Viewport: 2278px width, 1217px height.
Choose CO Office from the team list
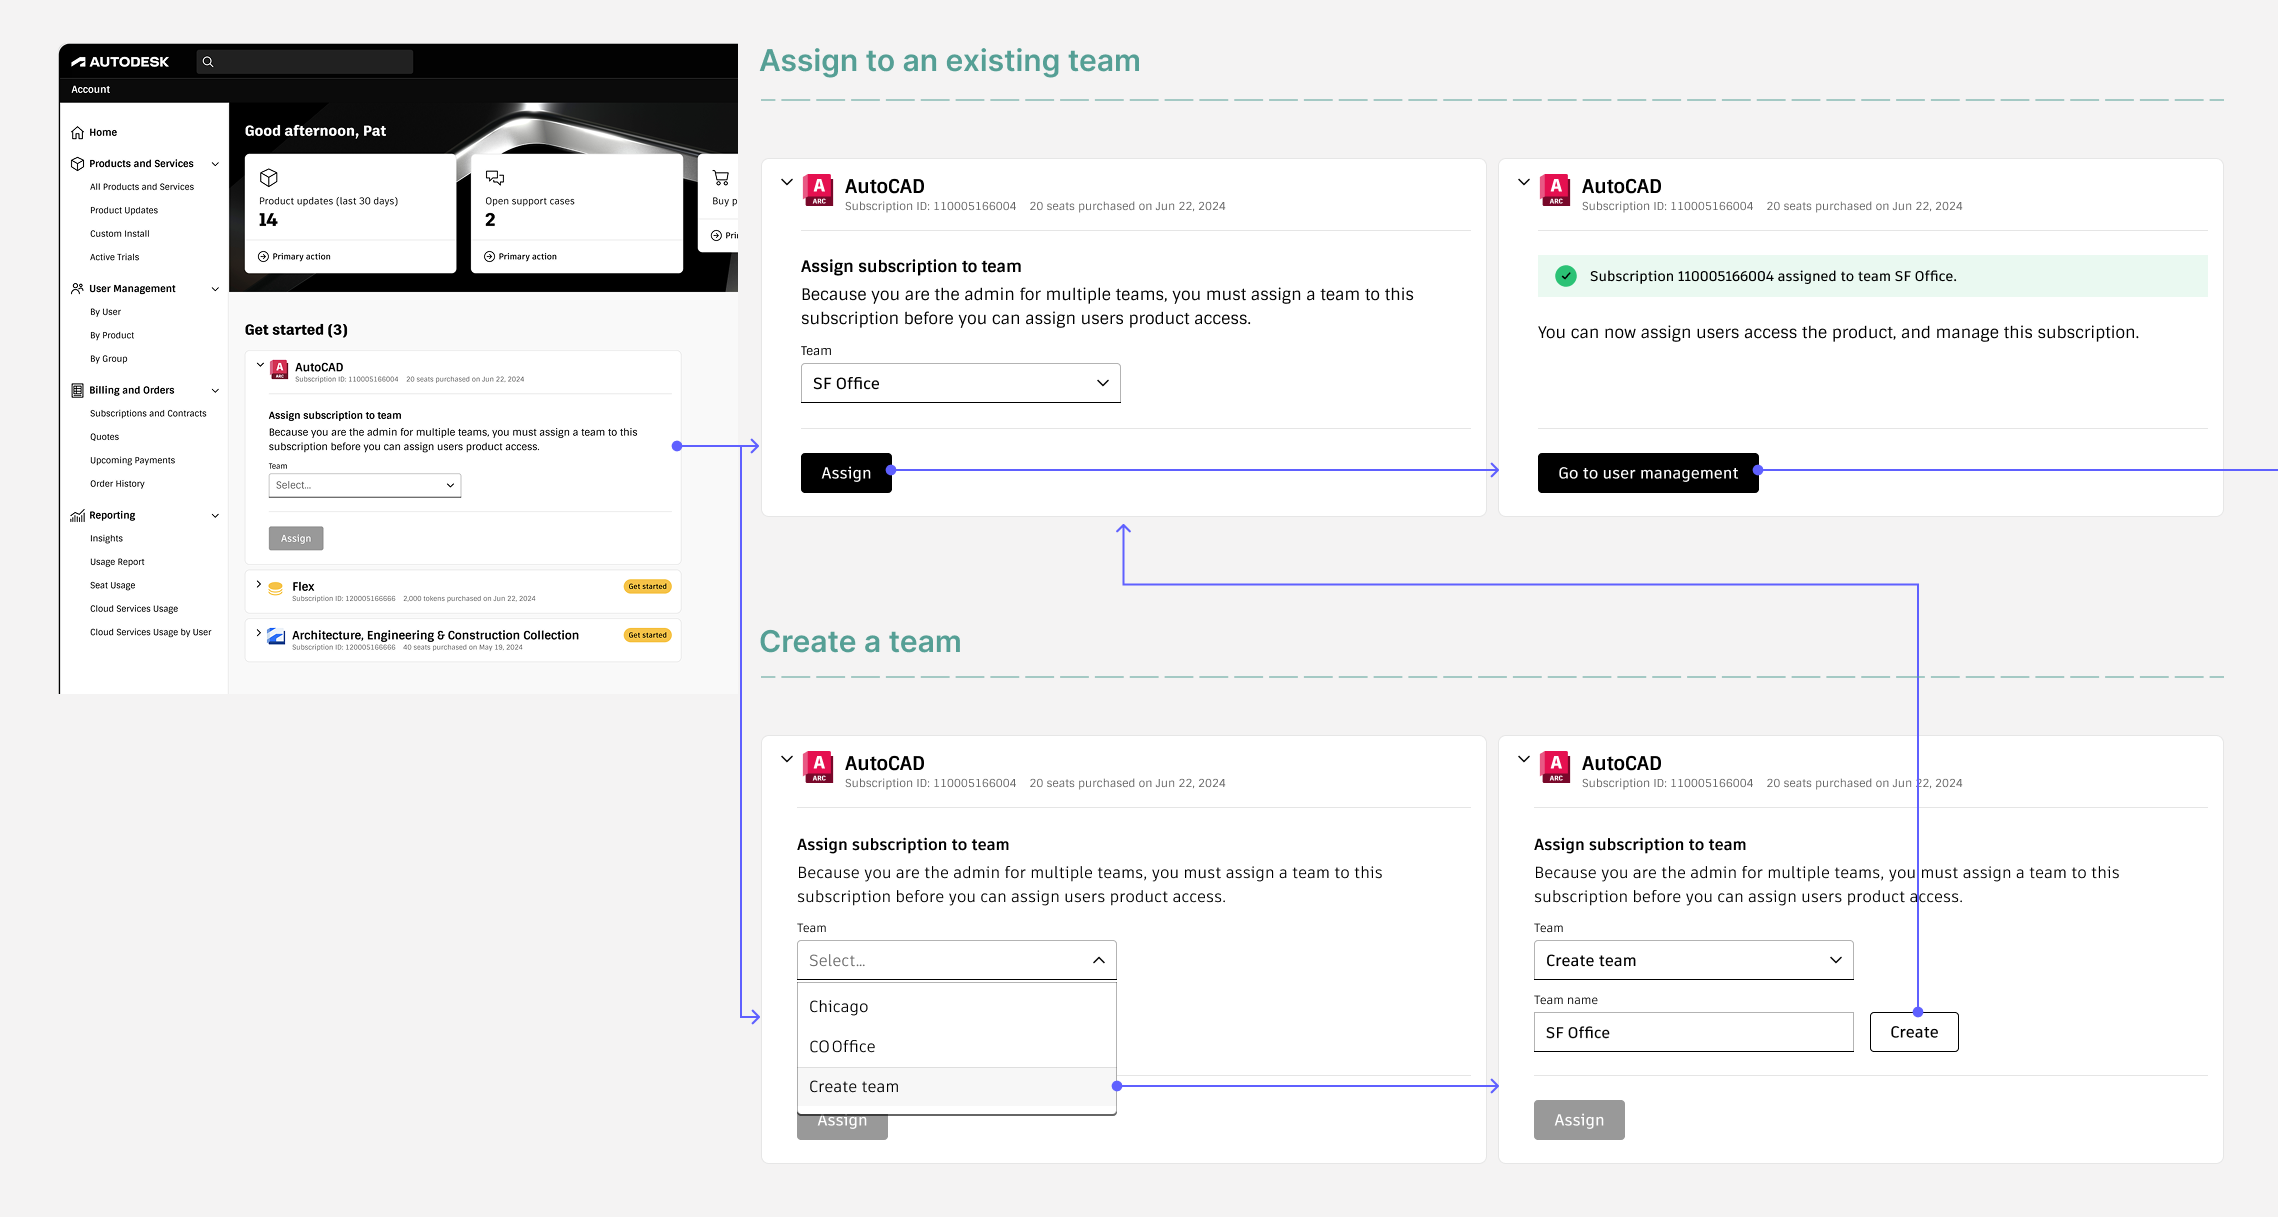(957, 1047)
